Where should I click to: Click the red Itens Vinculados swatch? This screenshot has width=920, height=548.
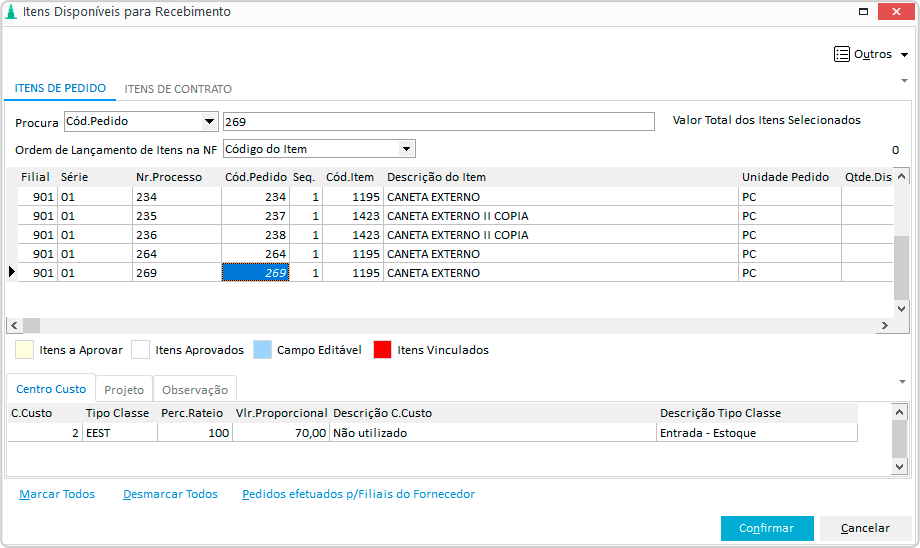pos(382,350)
